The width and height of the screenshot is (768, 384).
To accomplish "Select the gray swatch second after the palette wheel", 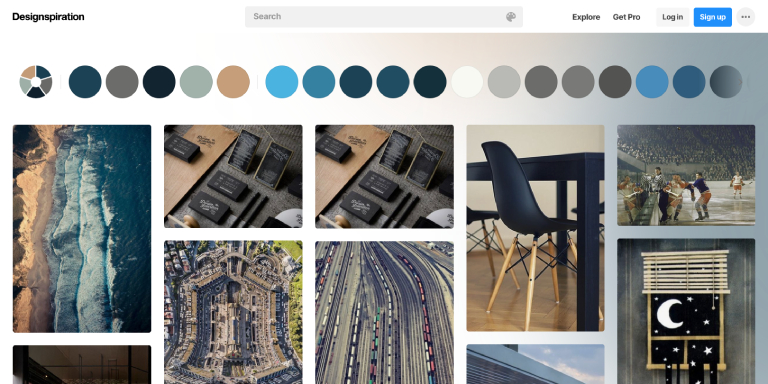I will 122,82.
